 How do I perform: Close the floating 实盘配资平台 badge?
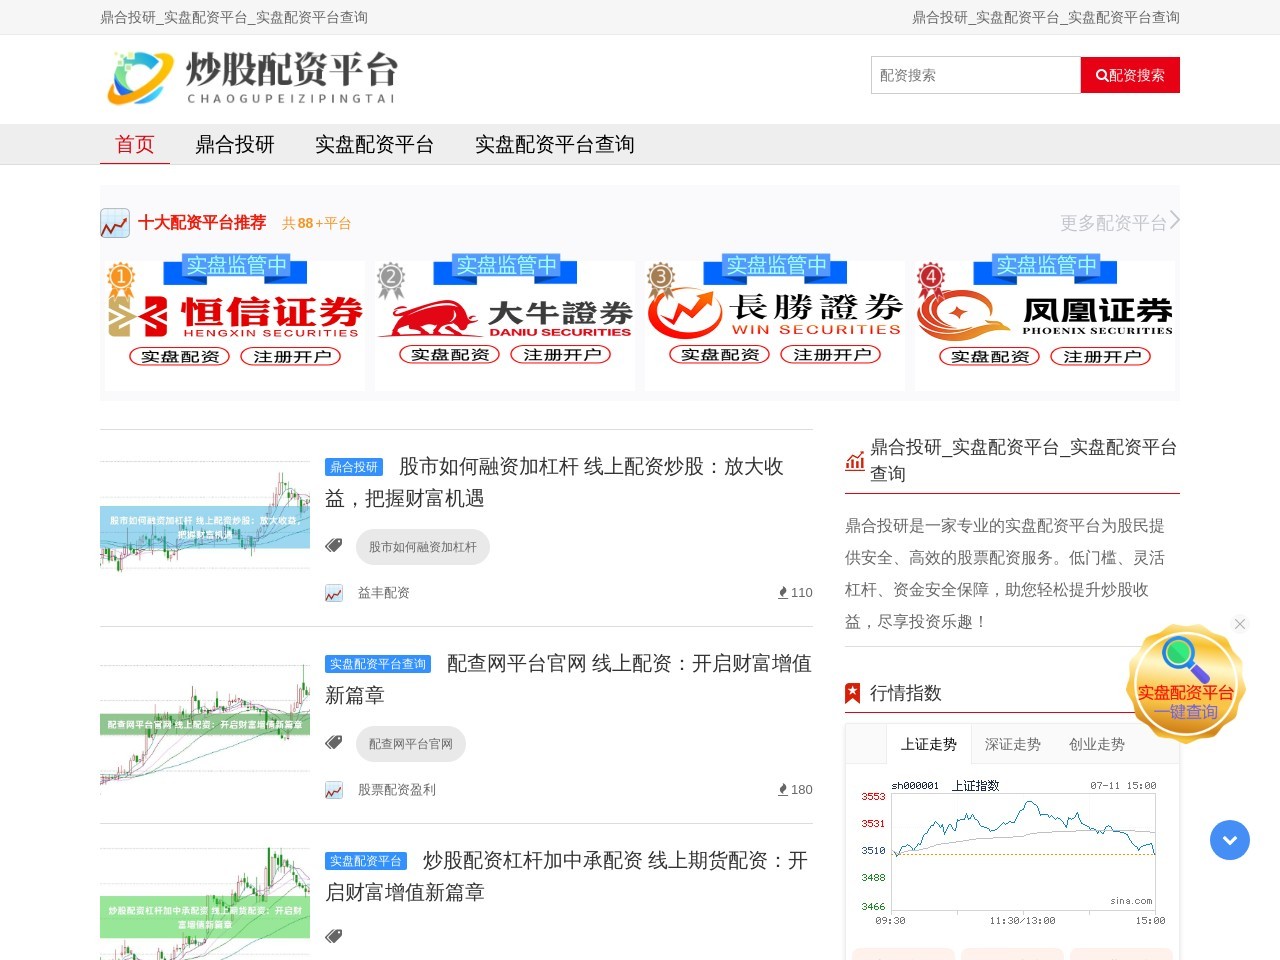tap(1240, 624)
